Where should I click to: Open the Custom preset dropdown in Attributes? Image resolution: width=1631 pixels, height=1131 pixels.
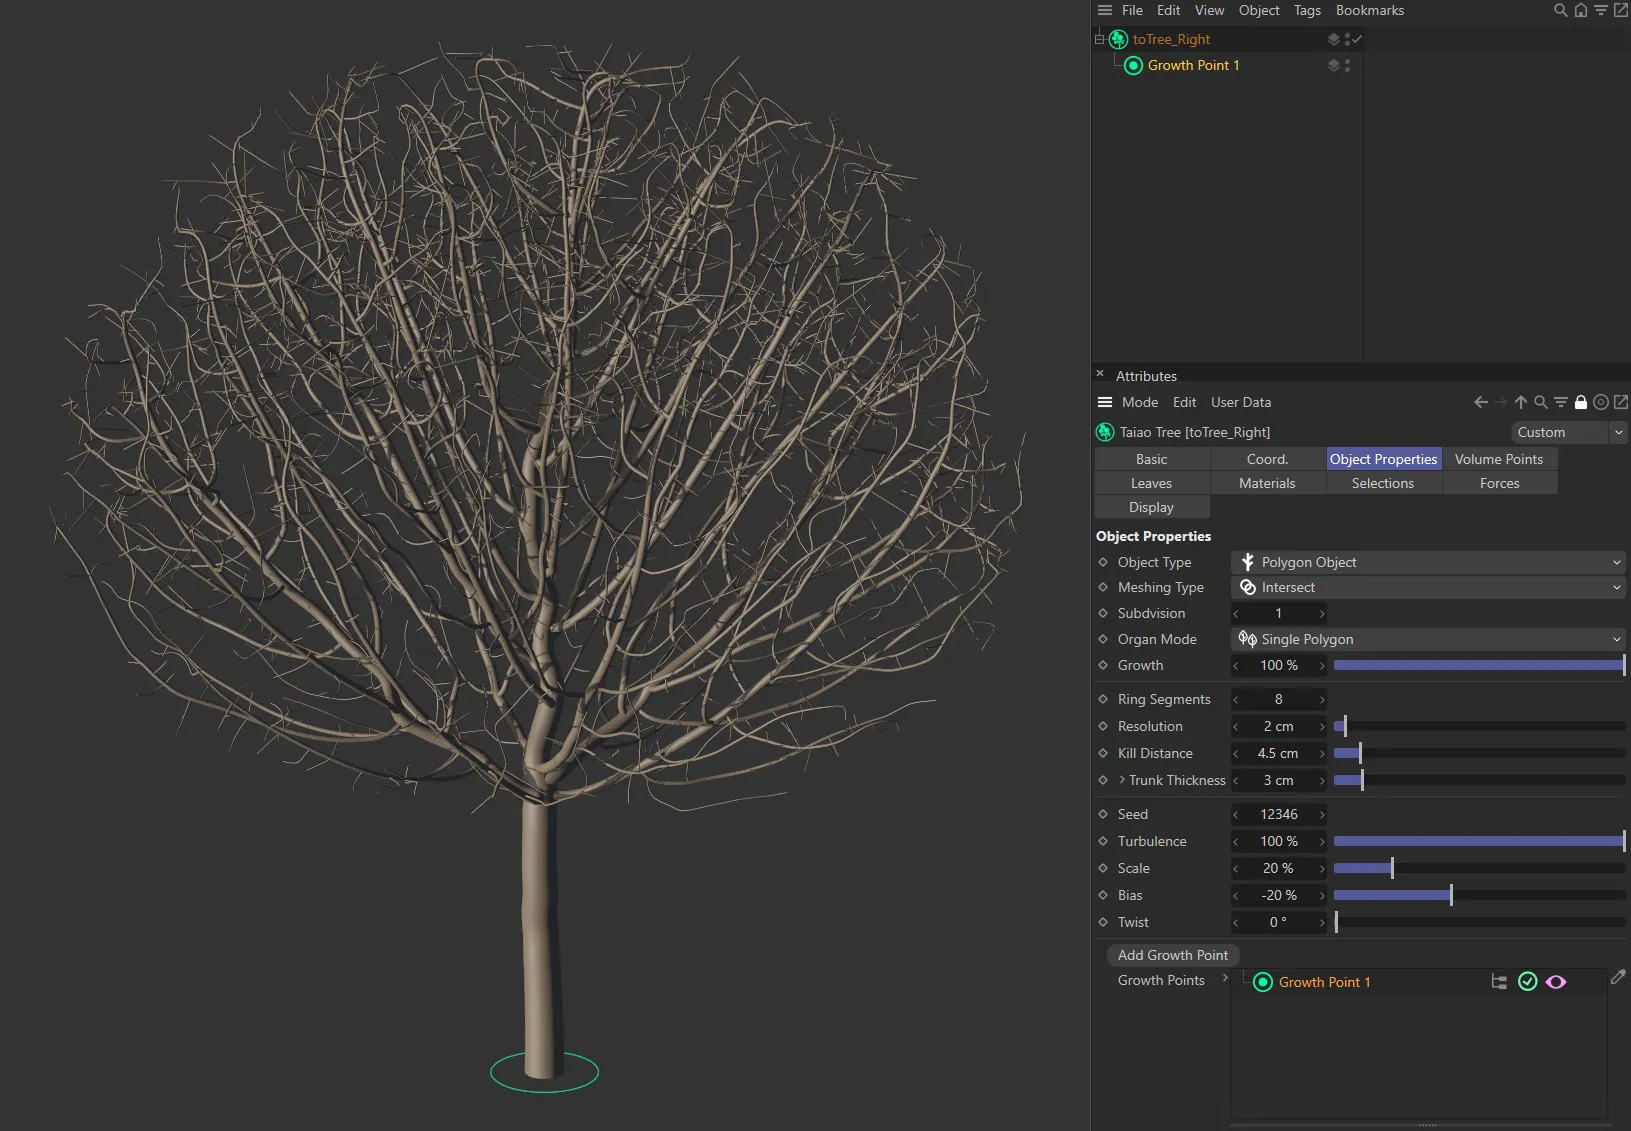click(1567, 432)
